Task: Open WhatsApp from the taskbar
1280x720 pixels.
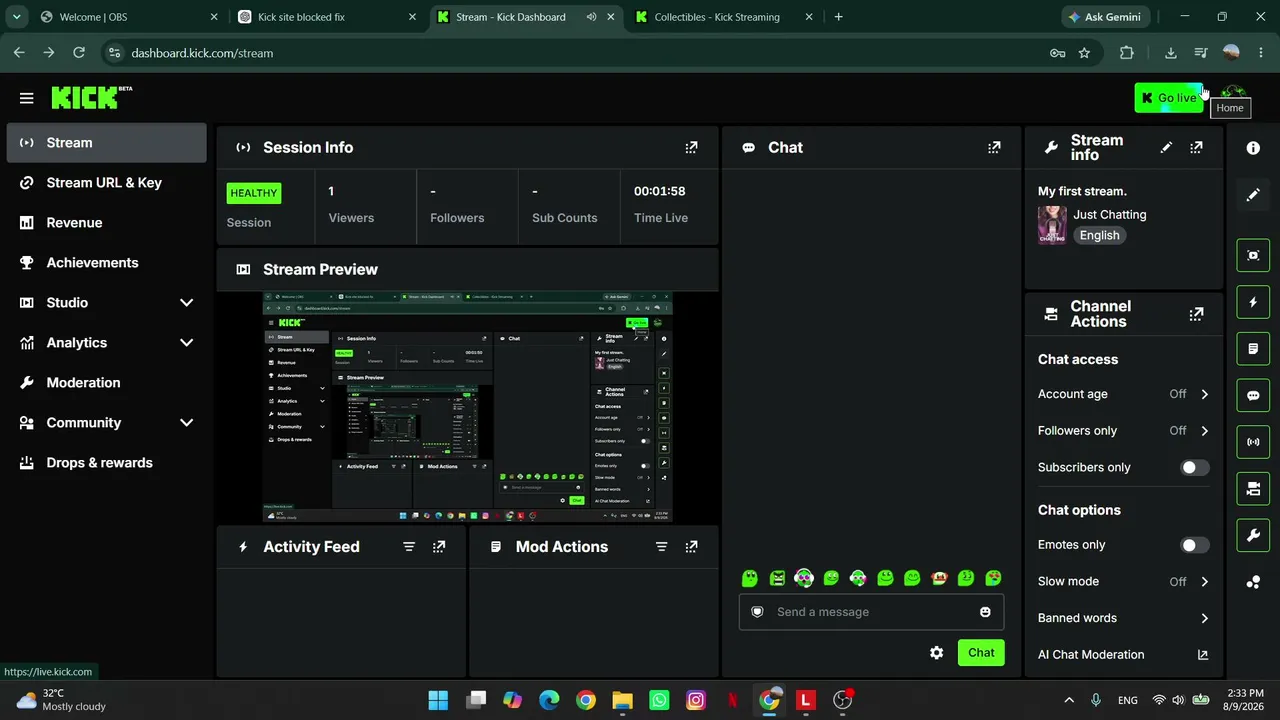Action: [659, 700]
